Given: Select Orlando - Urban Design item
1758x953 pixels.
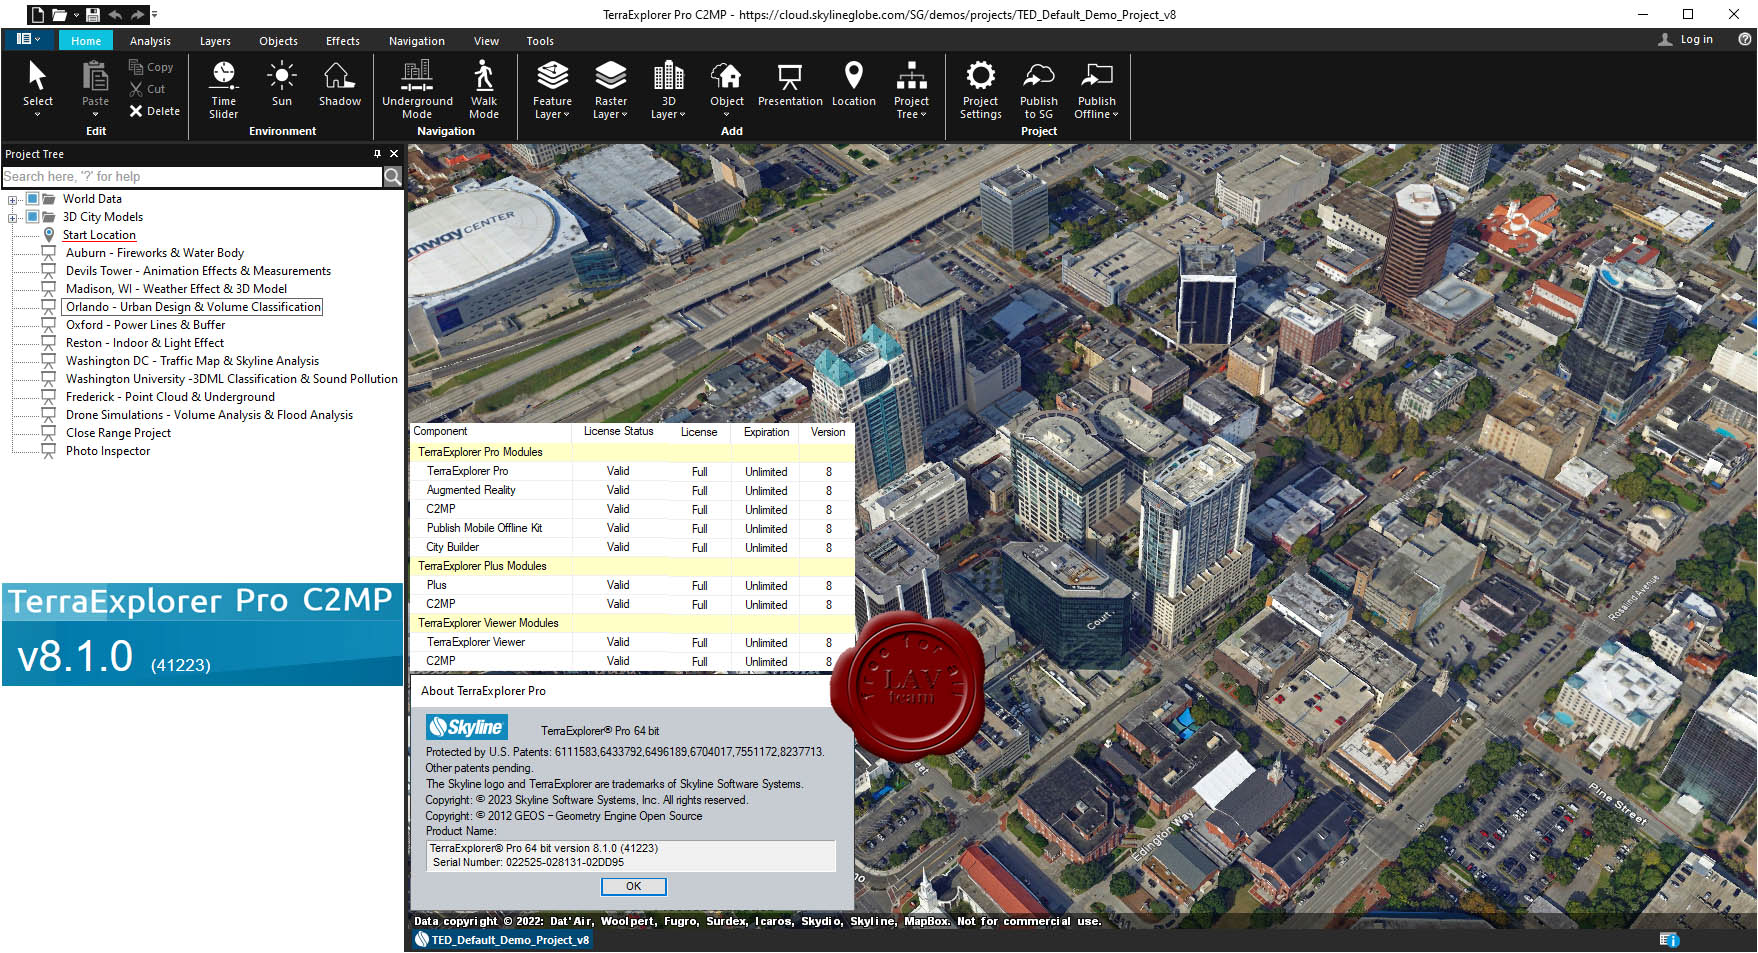Looking at the screenshot, I should 193,307.
